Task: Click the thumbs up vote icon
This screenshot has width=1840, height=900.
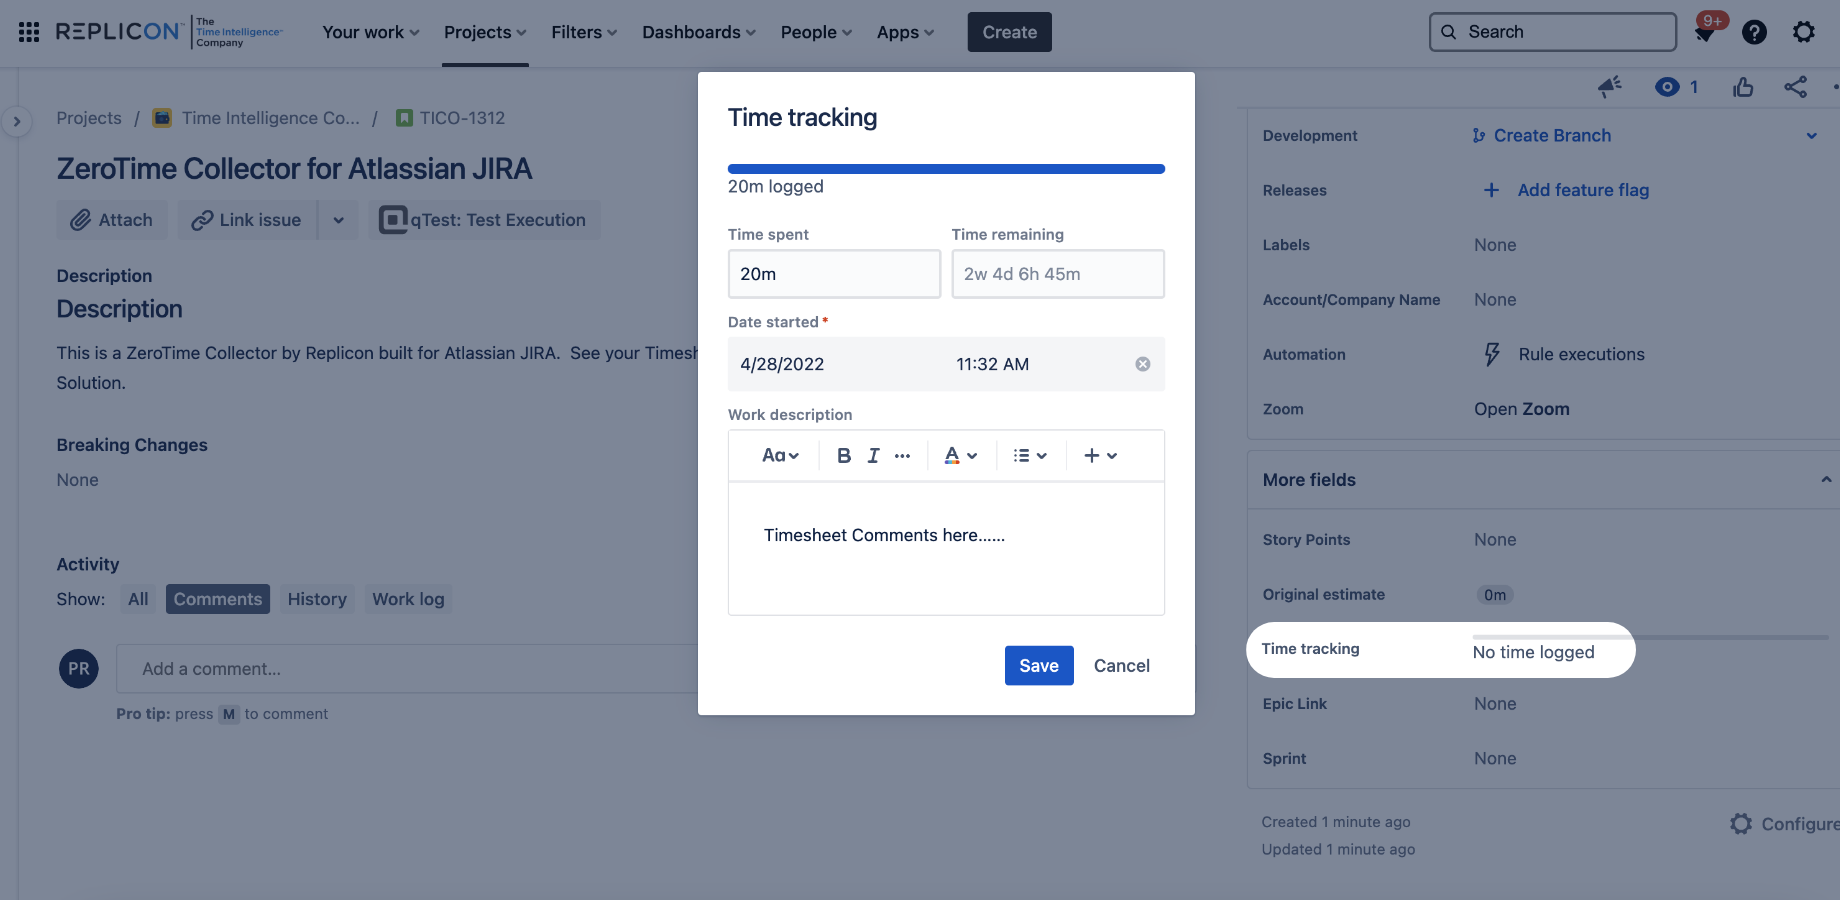Action: click(1743, 87)
